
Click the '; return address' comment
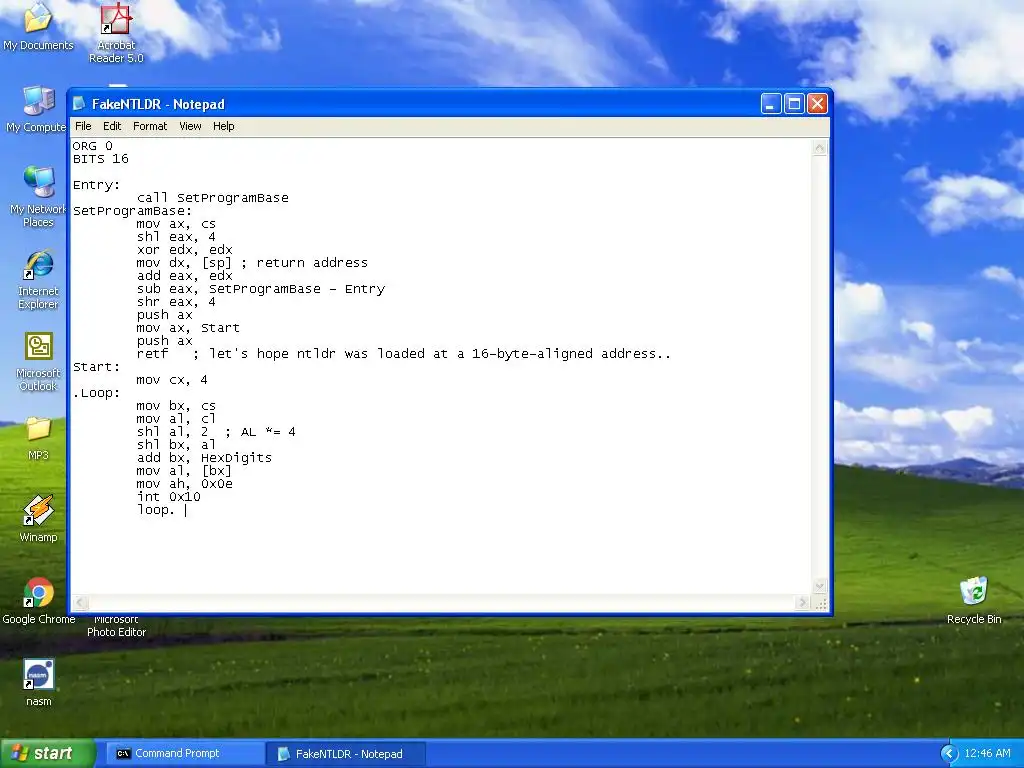304,263
